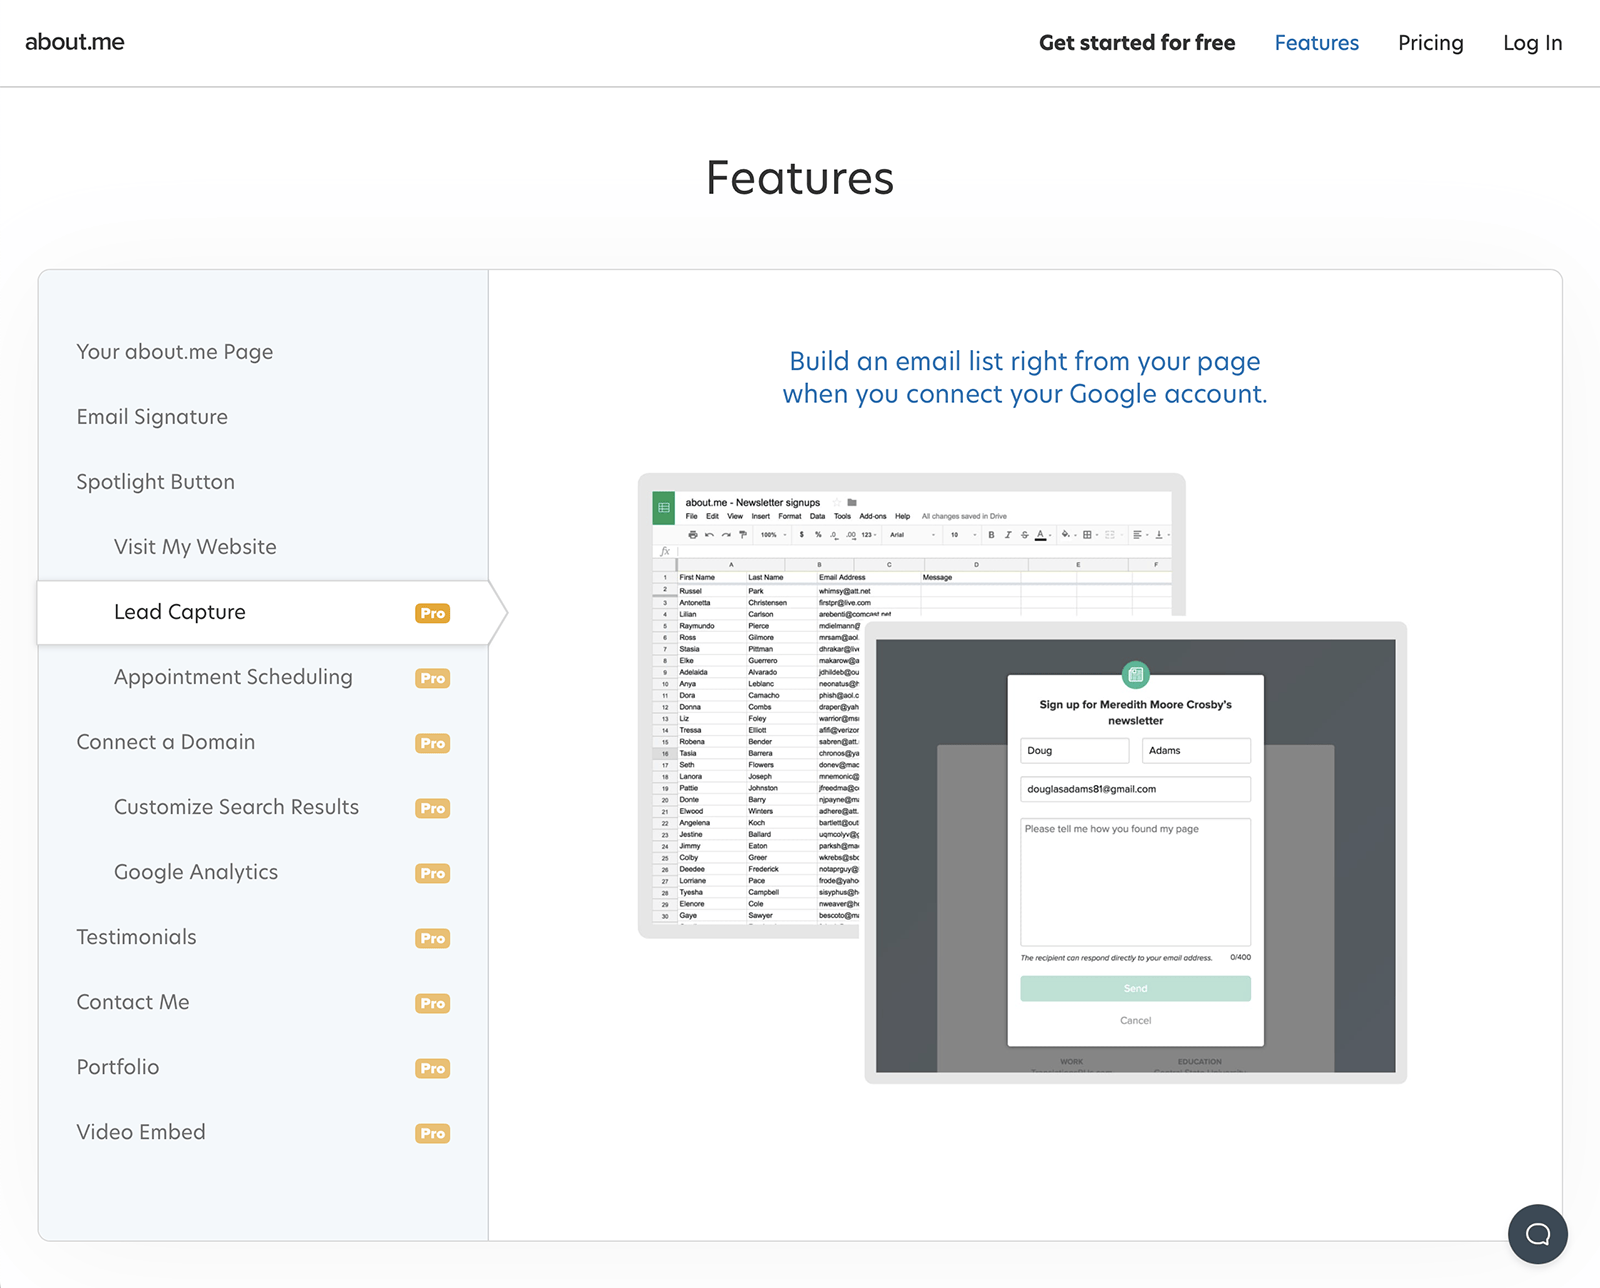
Task: Open the Testimonials feature
Action: 137,937
